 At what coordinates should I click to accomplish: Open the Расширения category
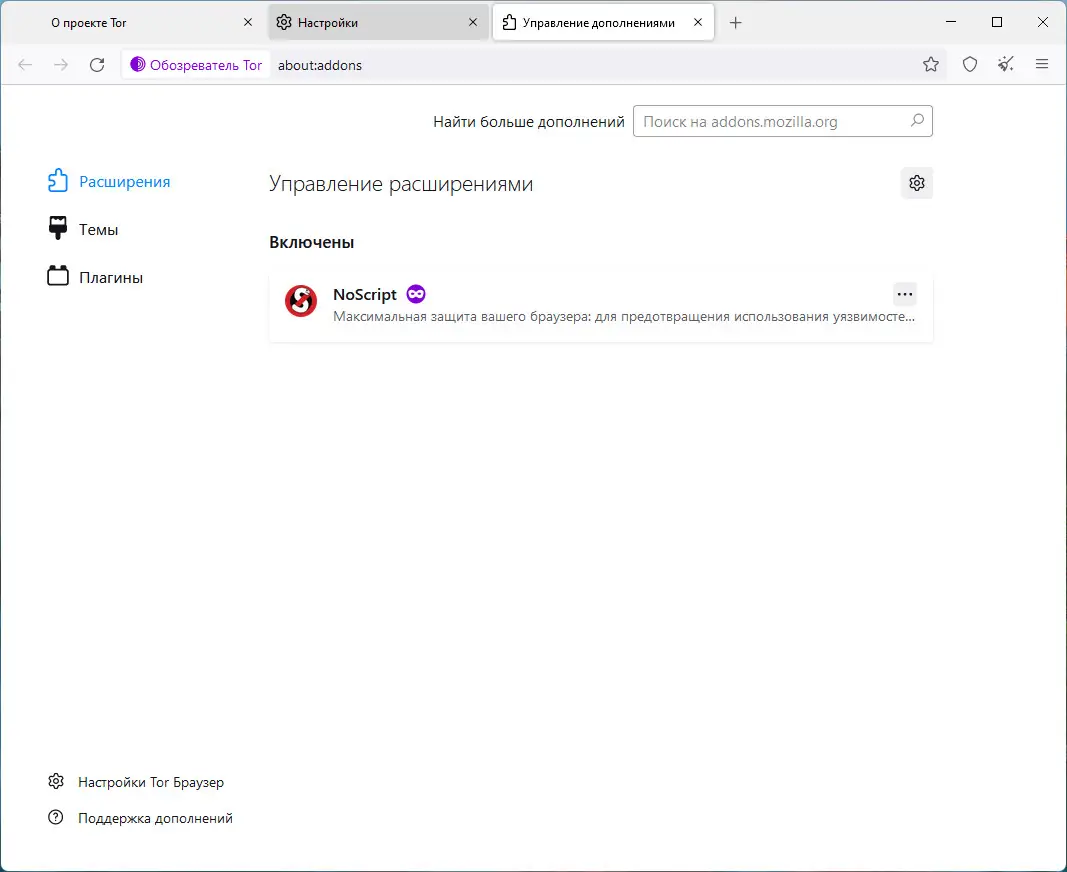click(x=109, y=182)
